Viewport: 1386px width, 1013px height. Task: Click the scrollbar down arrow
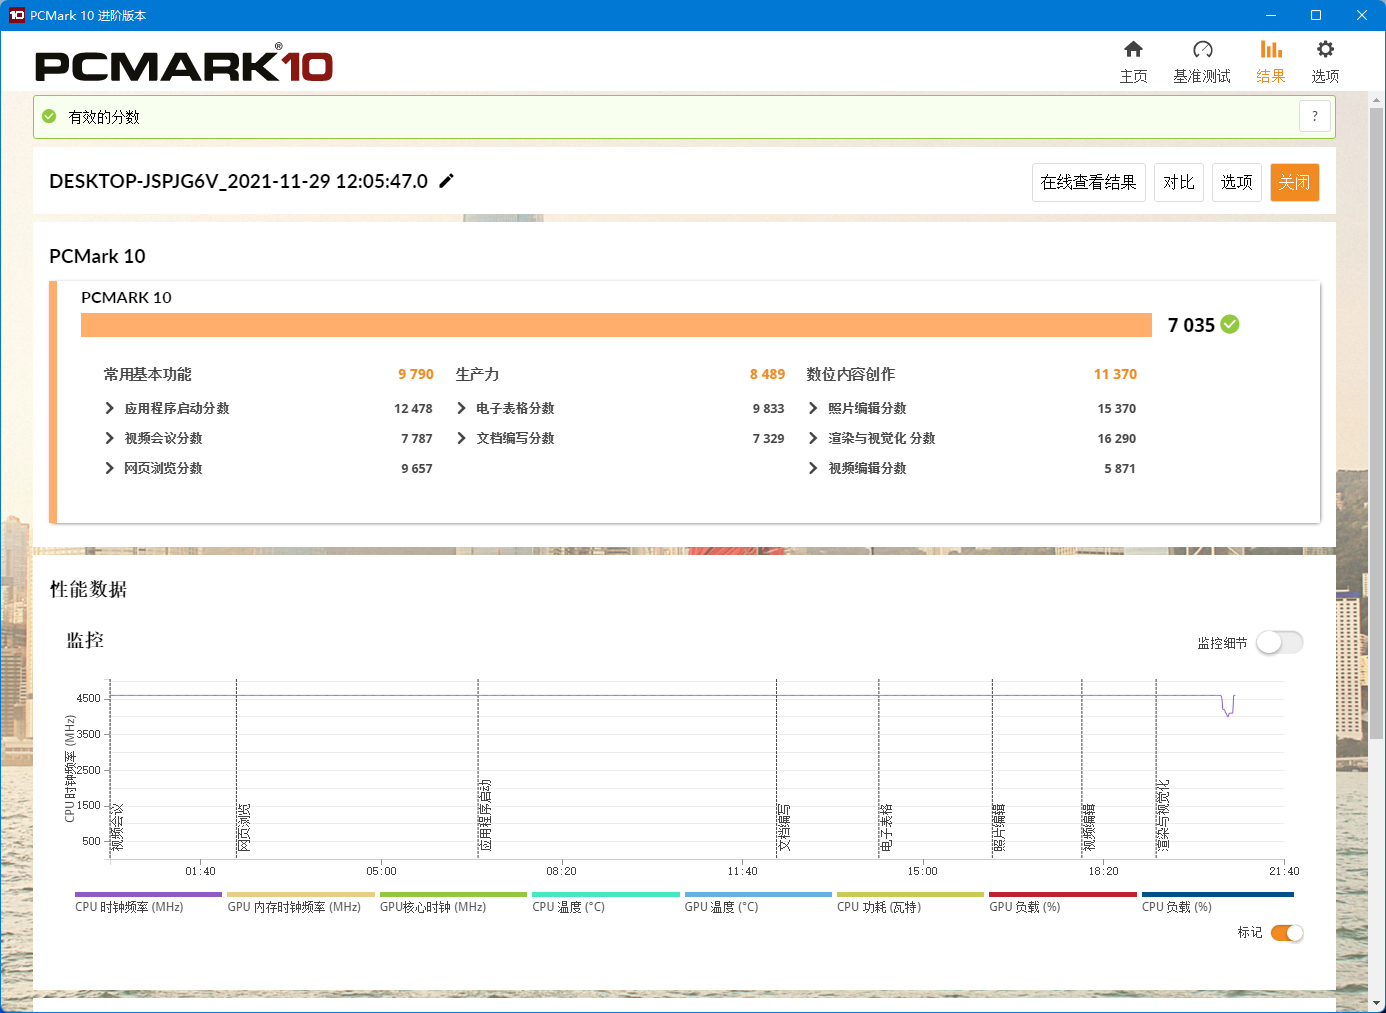tap(1377, 1002)
